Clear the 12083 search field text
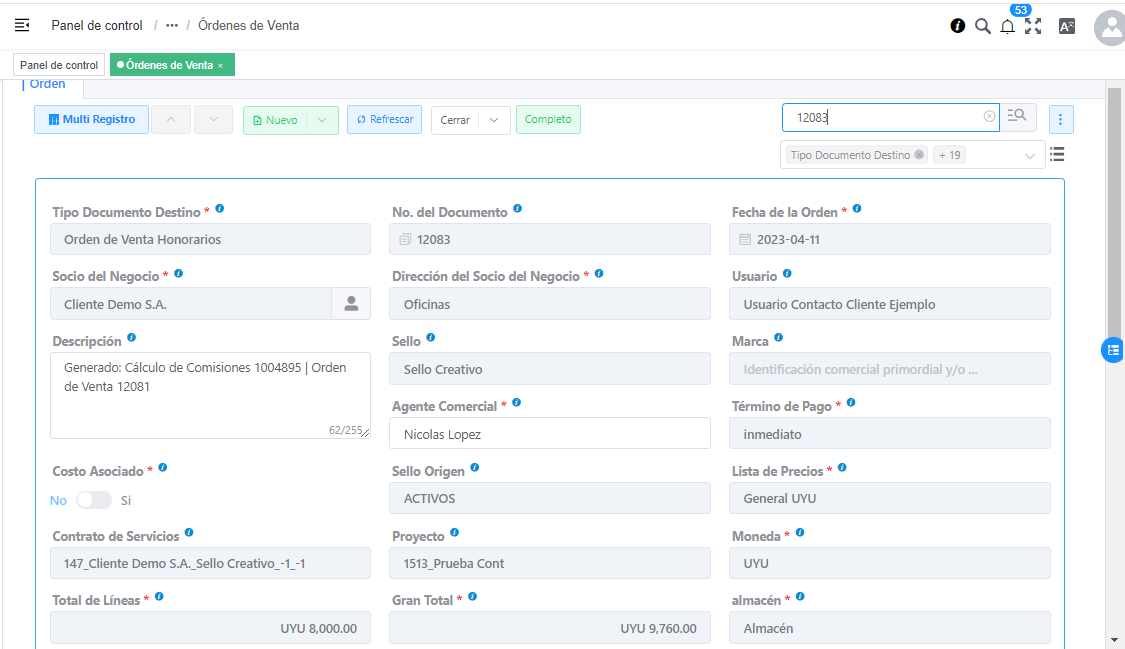The width and height of the screenshot is (1125, 649). (989, 117)
